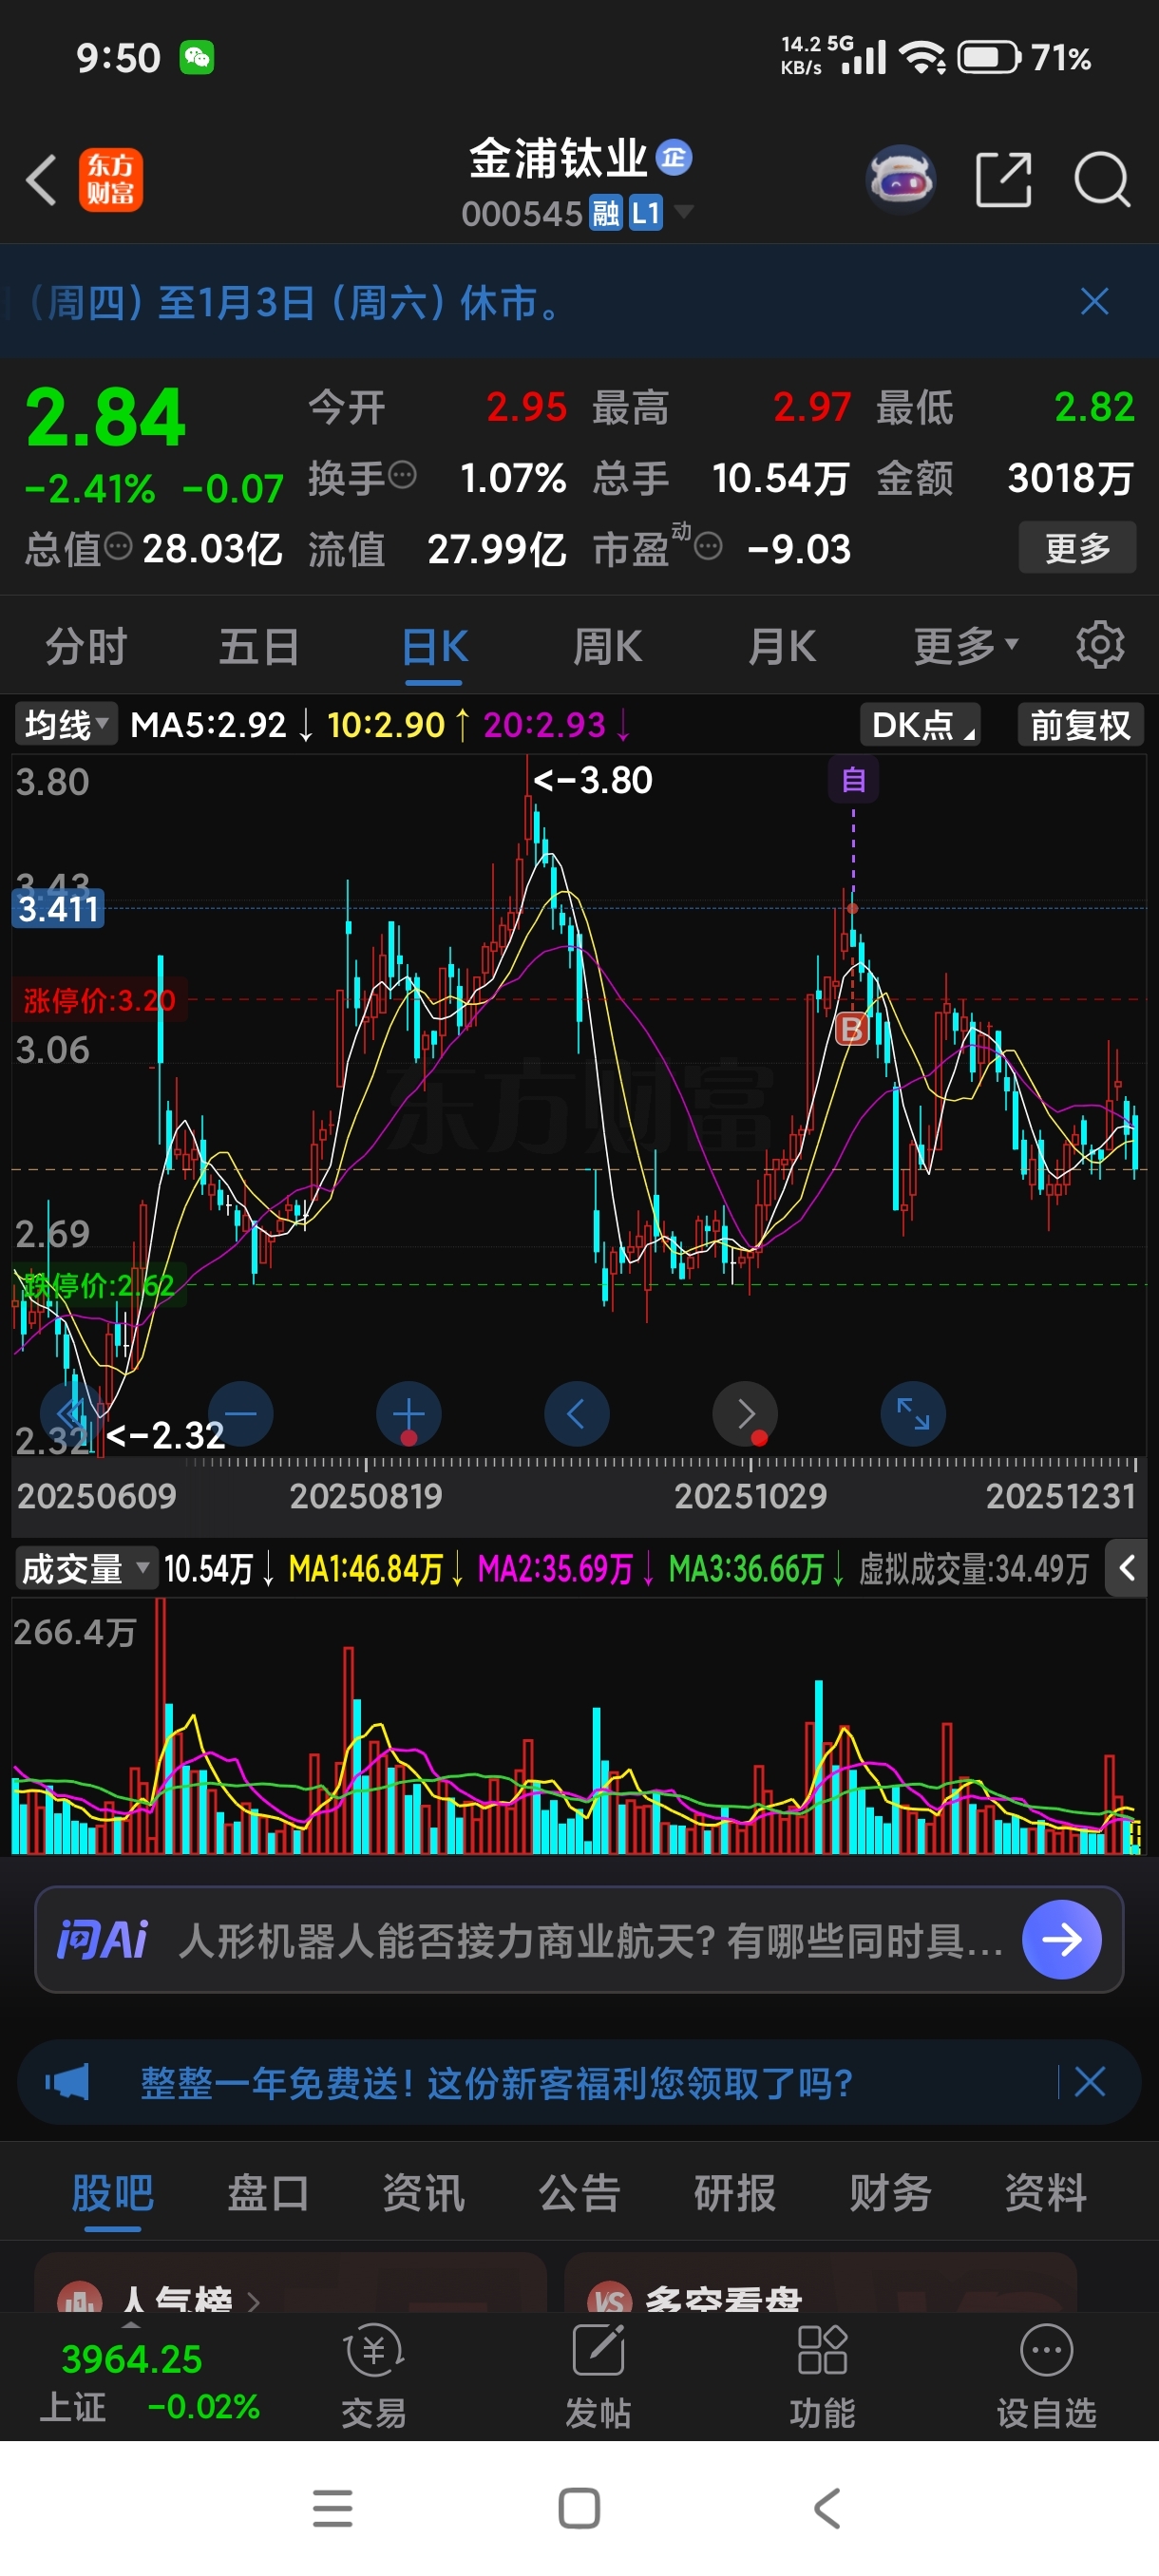The width and height of the screenshot is (1159, 2576).
Task: Collapse volume indicator side arrow
Action: point(1126,1568)
